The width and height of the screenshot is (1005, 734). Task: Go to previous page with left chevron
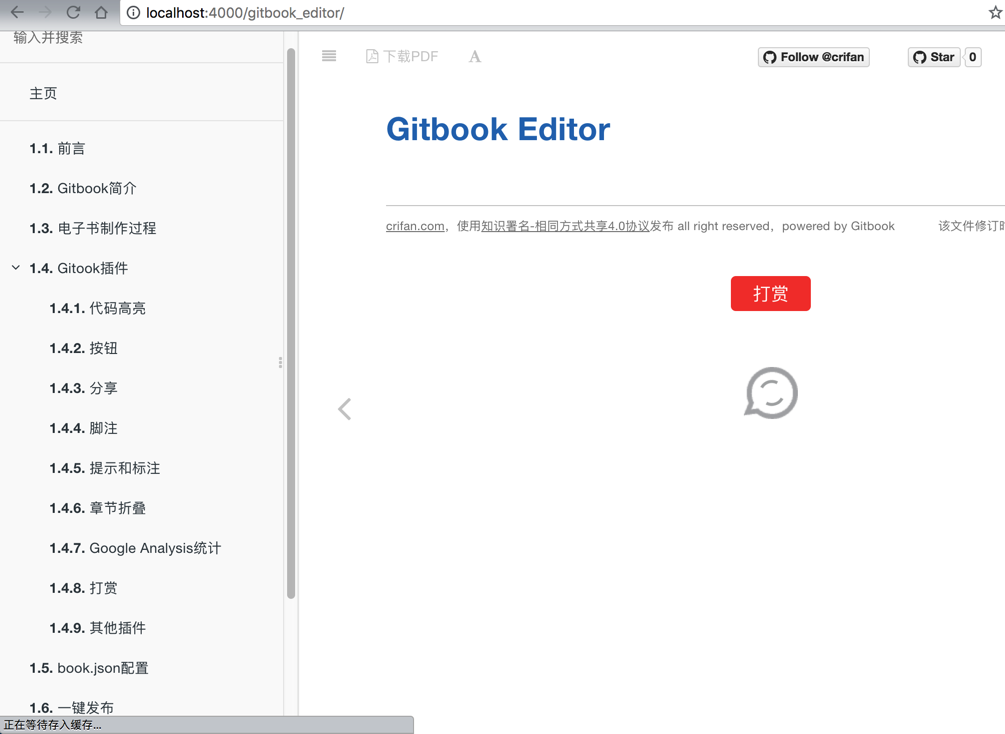pos(345,409)
